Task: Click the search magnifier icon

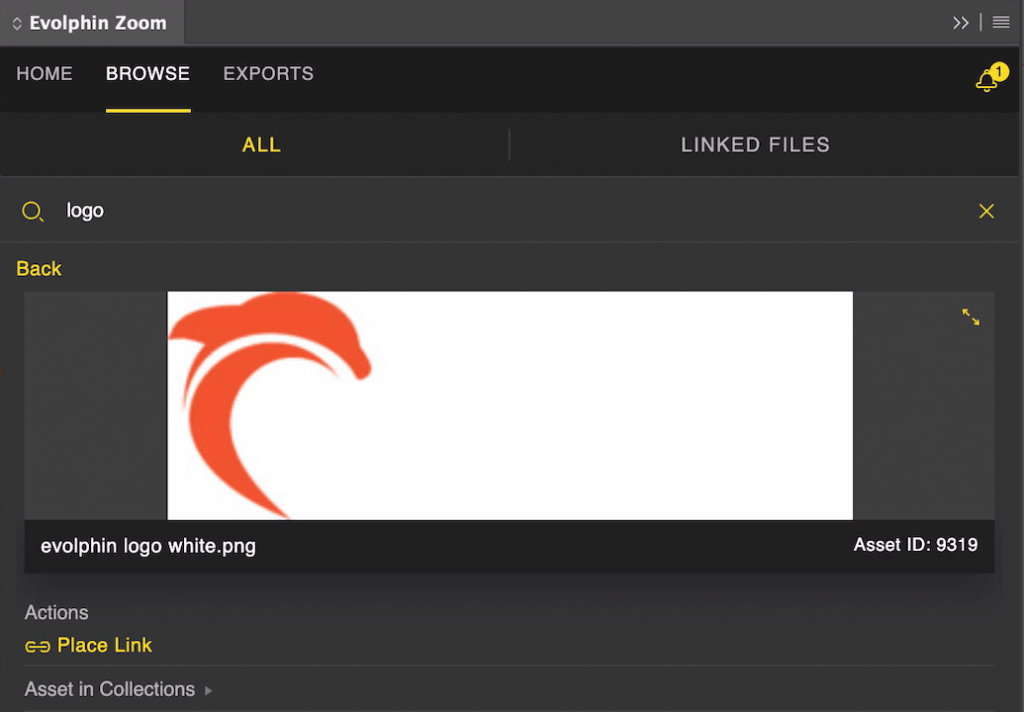Action: tap(33, 211)
